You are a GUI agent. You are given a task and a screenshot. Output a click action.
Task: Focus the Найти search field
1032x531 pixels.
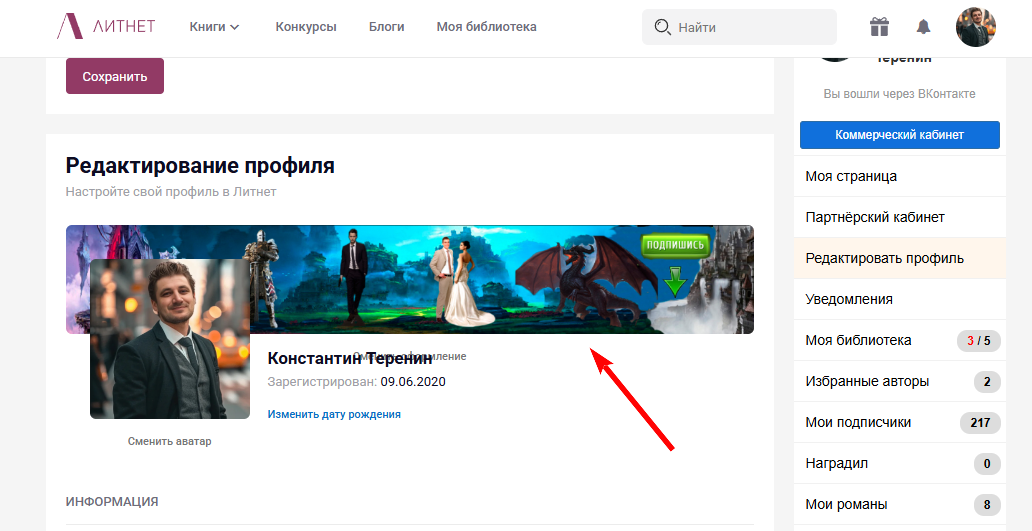coord(739,27)
